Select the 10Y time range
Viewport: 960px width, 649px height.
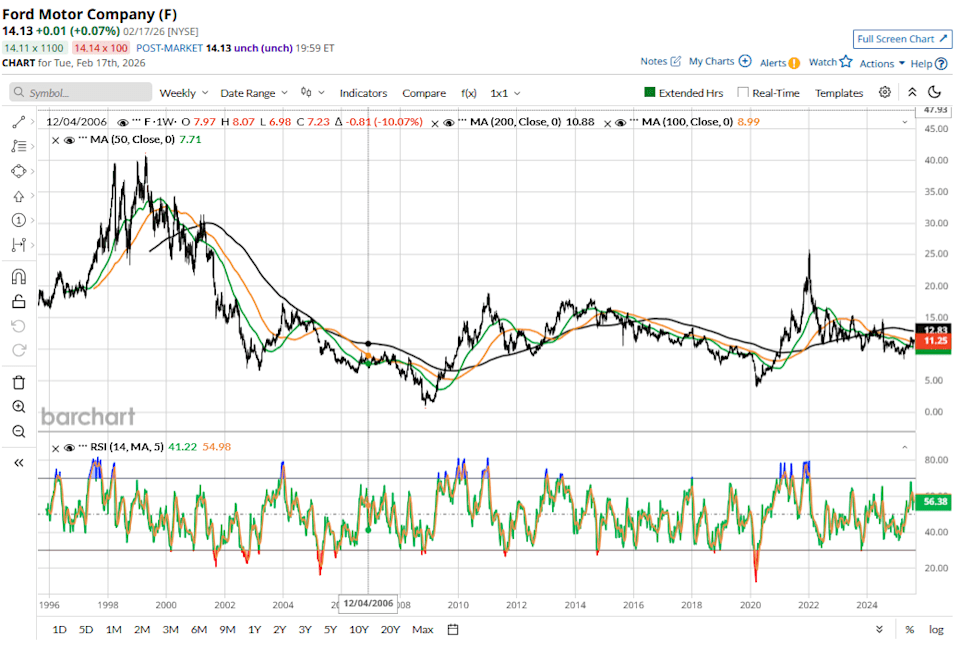[359, 629]
